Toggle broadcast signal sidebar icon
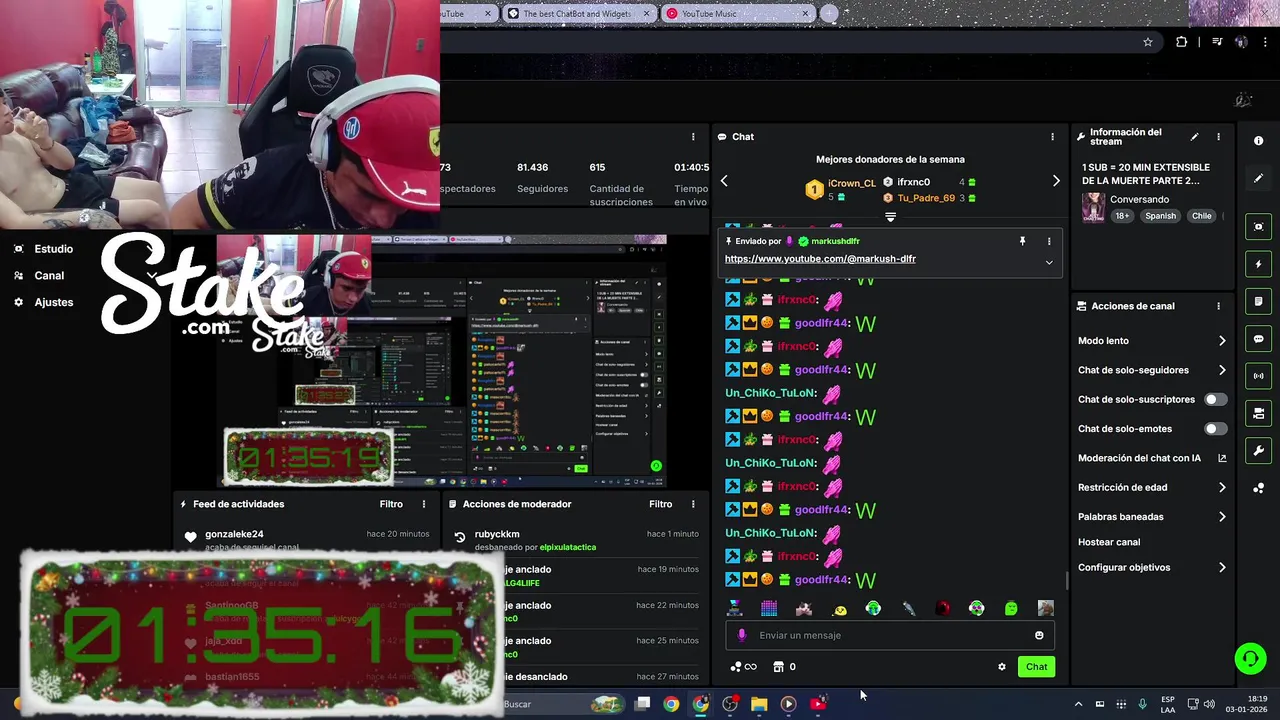 tap(1258, 376)
